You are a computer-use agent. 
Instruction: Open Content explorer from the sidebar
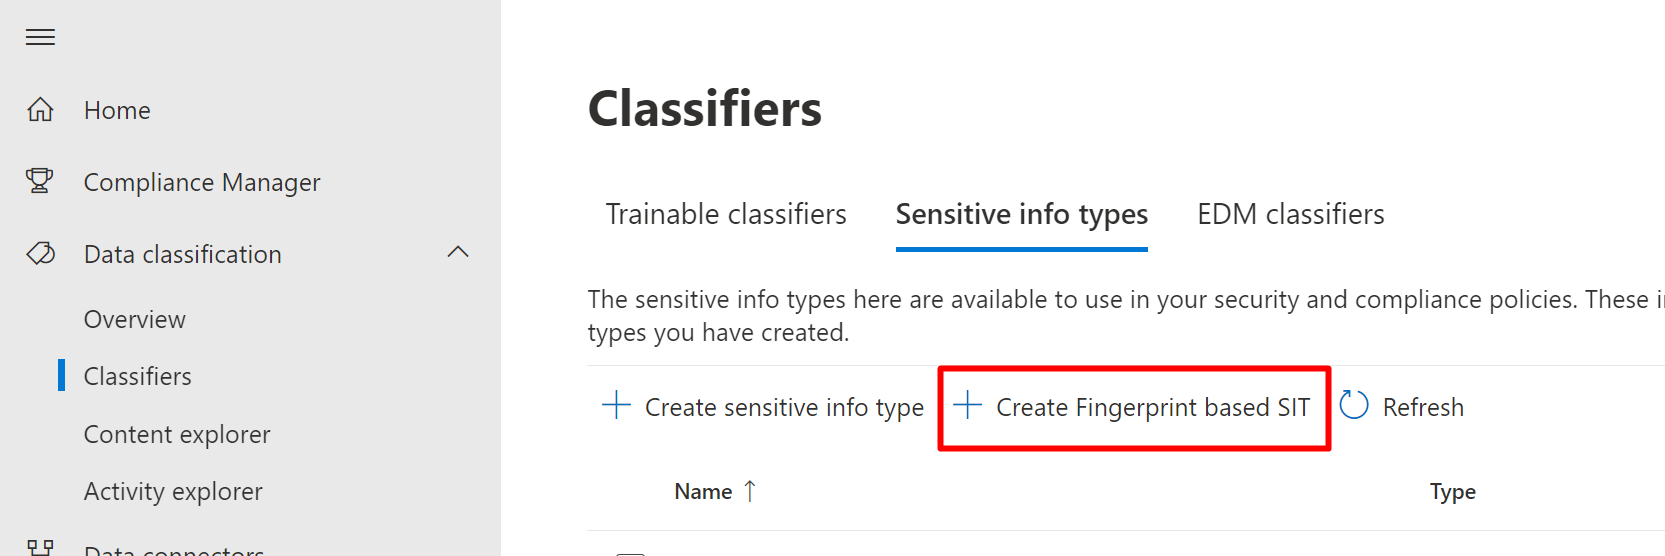tap(177, 434)
